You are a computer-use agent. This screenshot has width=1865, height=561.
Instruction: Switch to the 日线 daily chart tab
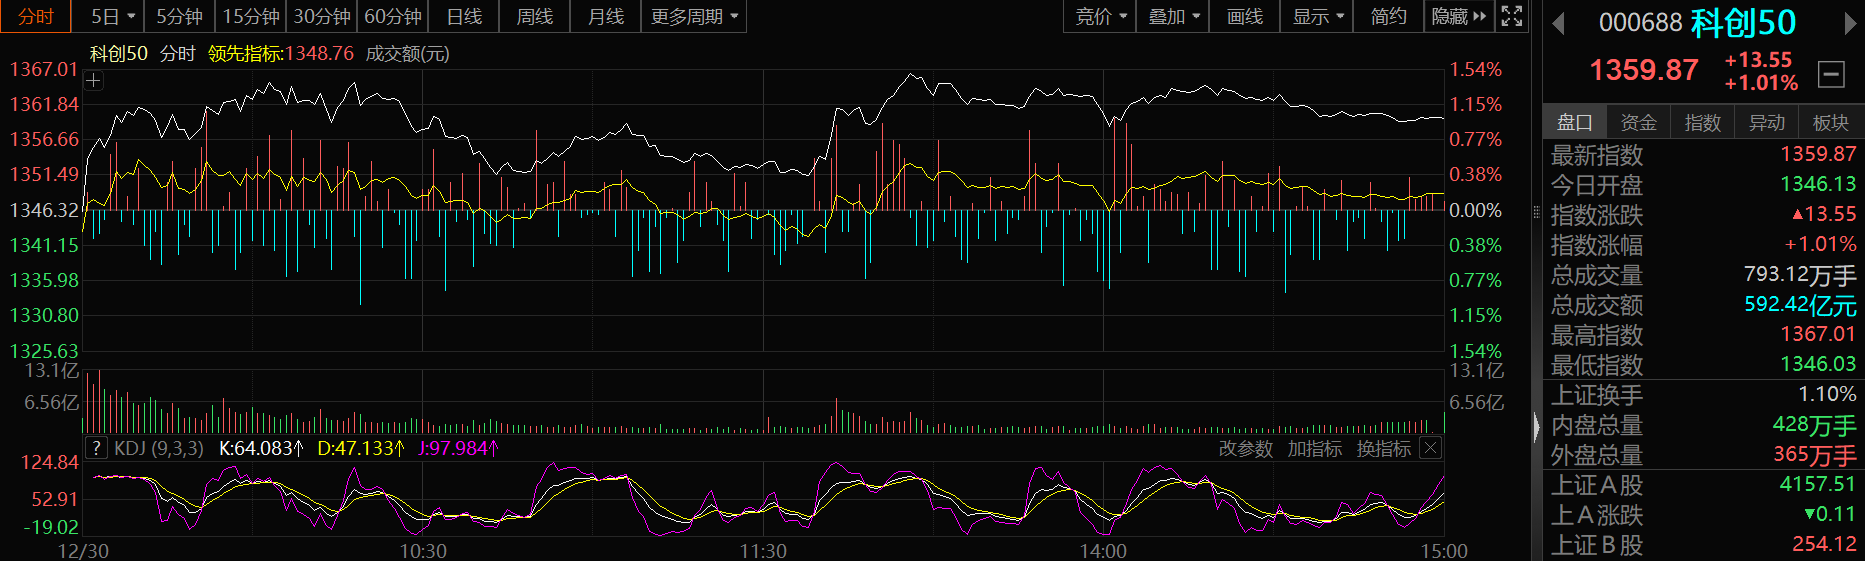(464, 16)
